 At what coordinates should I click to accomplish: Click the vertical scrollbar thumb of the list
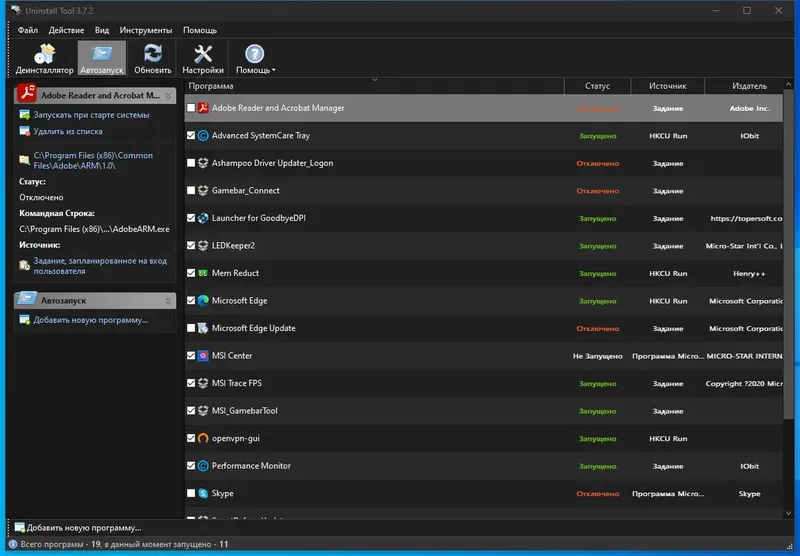click(789, 255)
